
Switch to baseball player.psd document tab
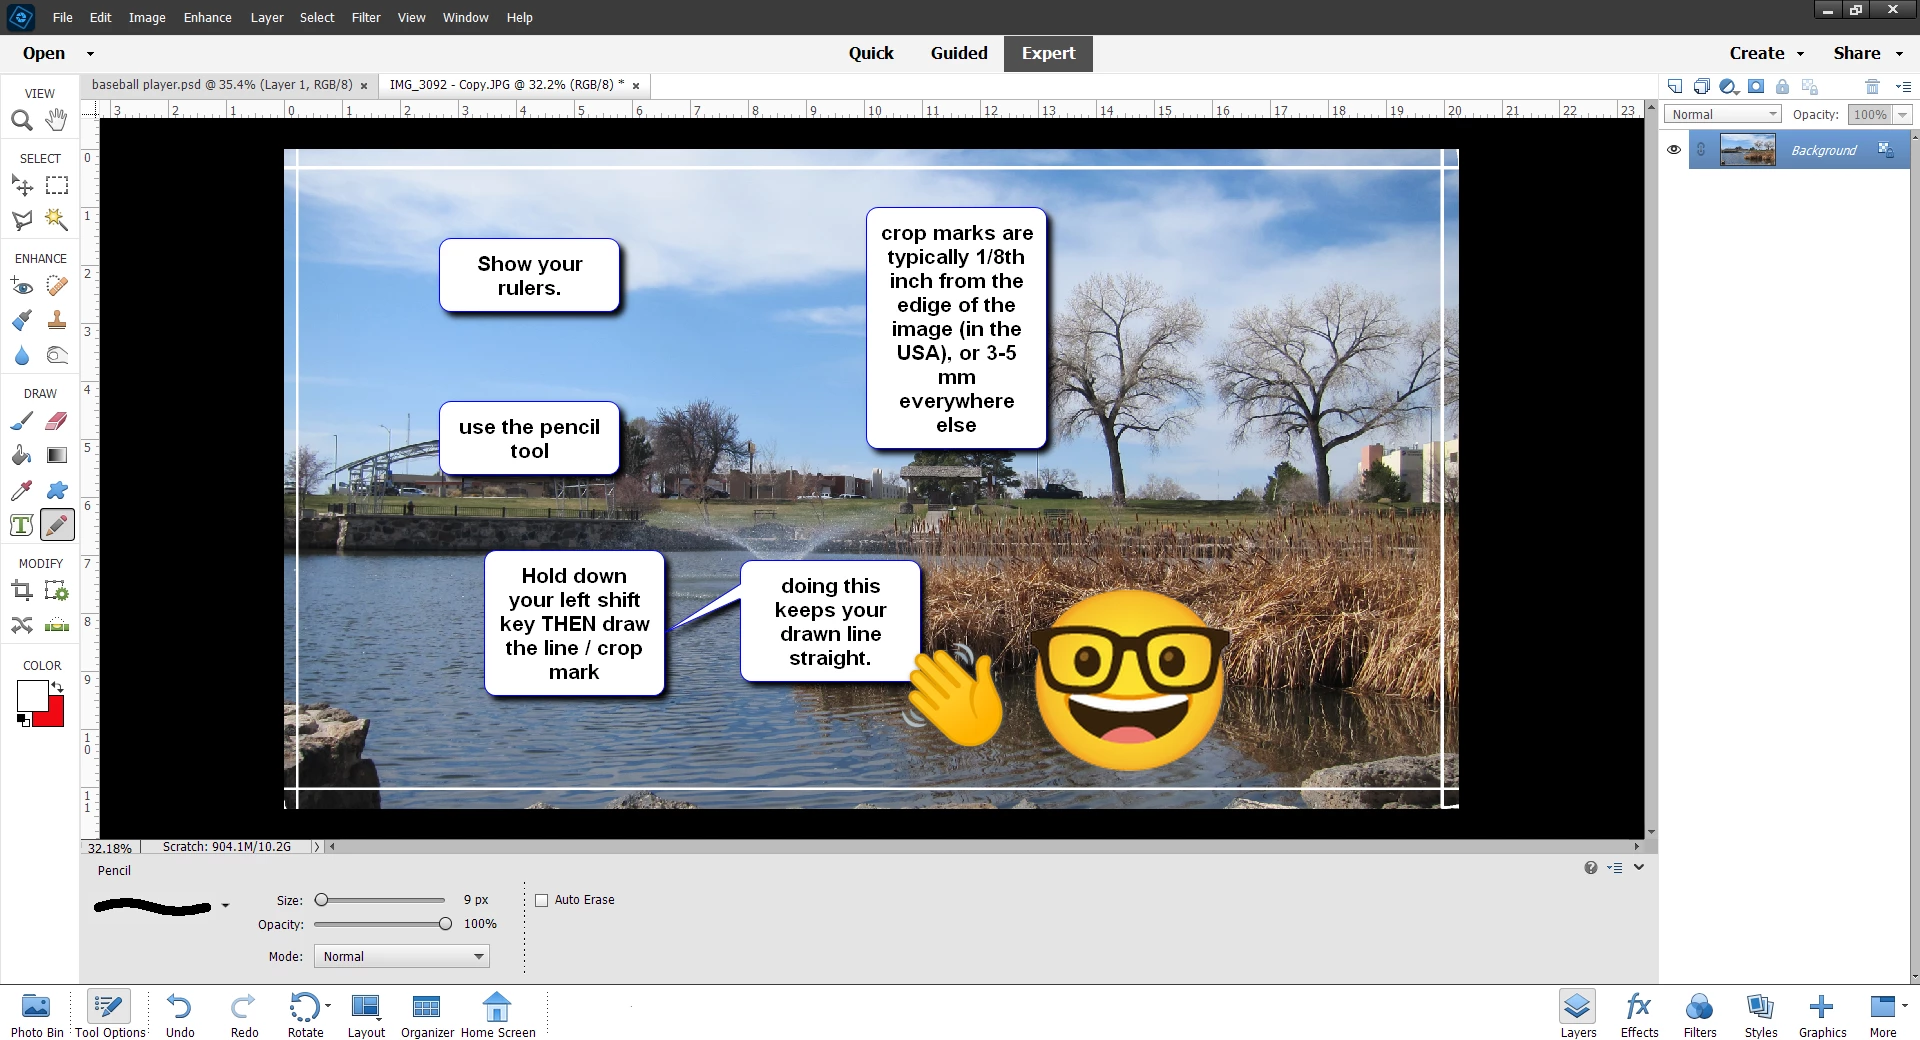coord(222,85)
